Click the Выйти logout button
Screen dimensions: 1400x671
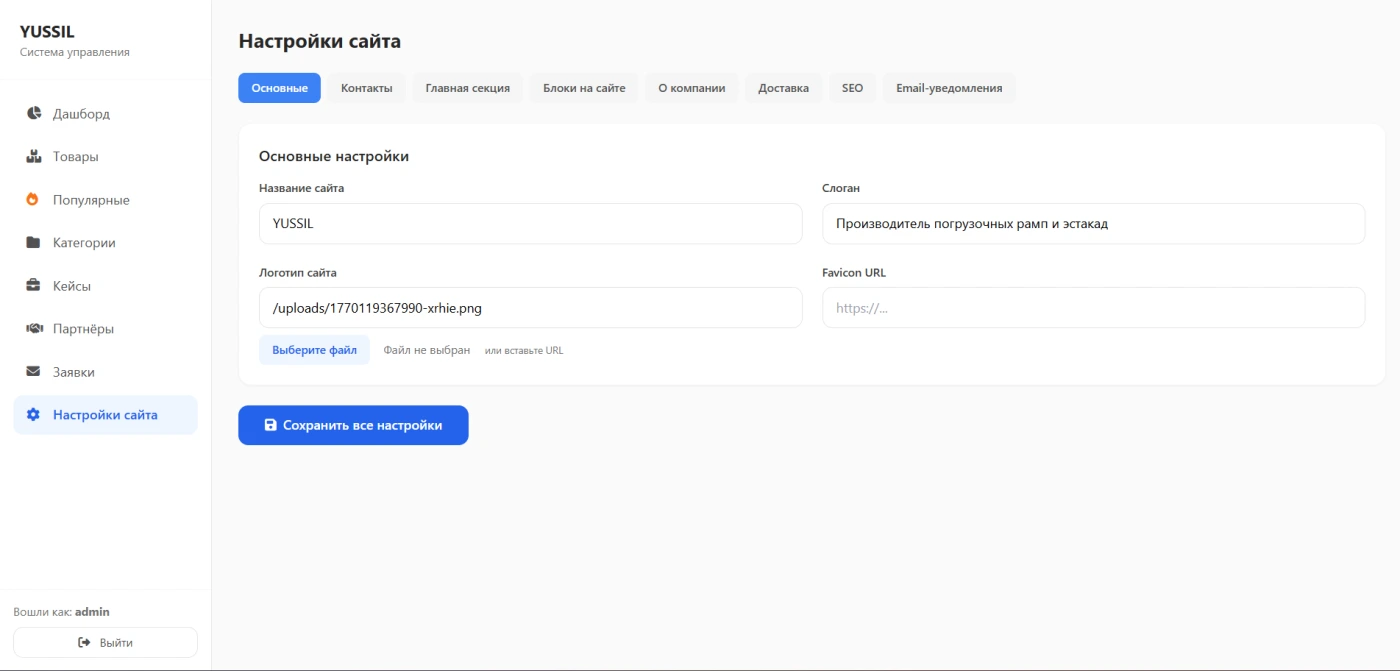click(105, 642)
